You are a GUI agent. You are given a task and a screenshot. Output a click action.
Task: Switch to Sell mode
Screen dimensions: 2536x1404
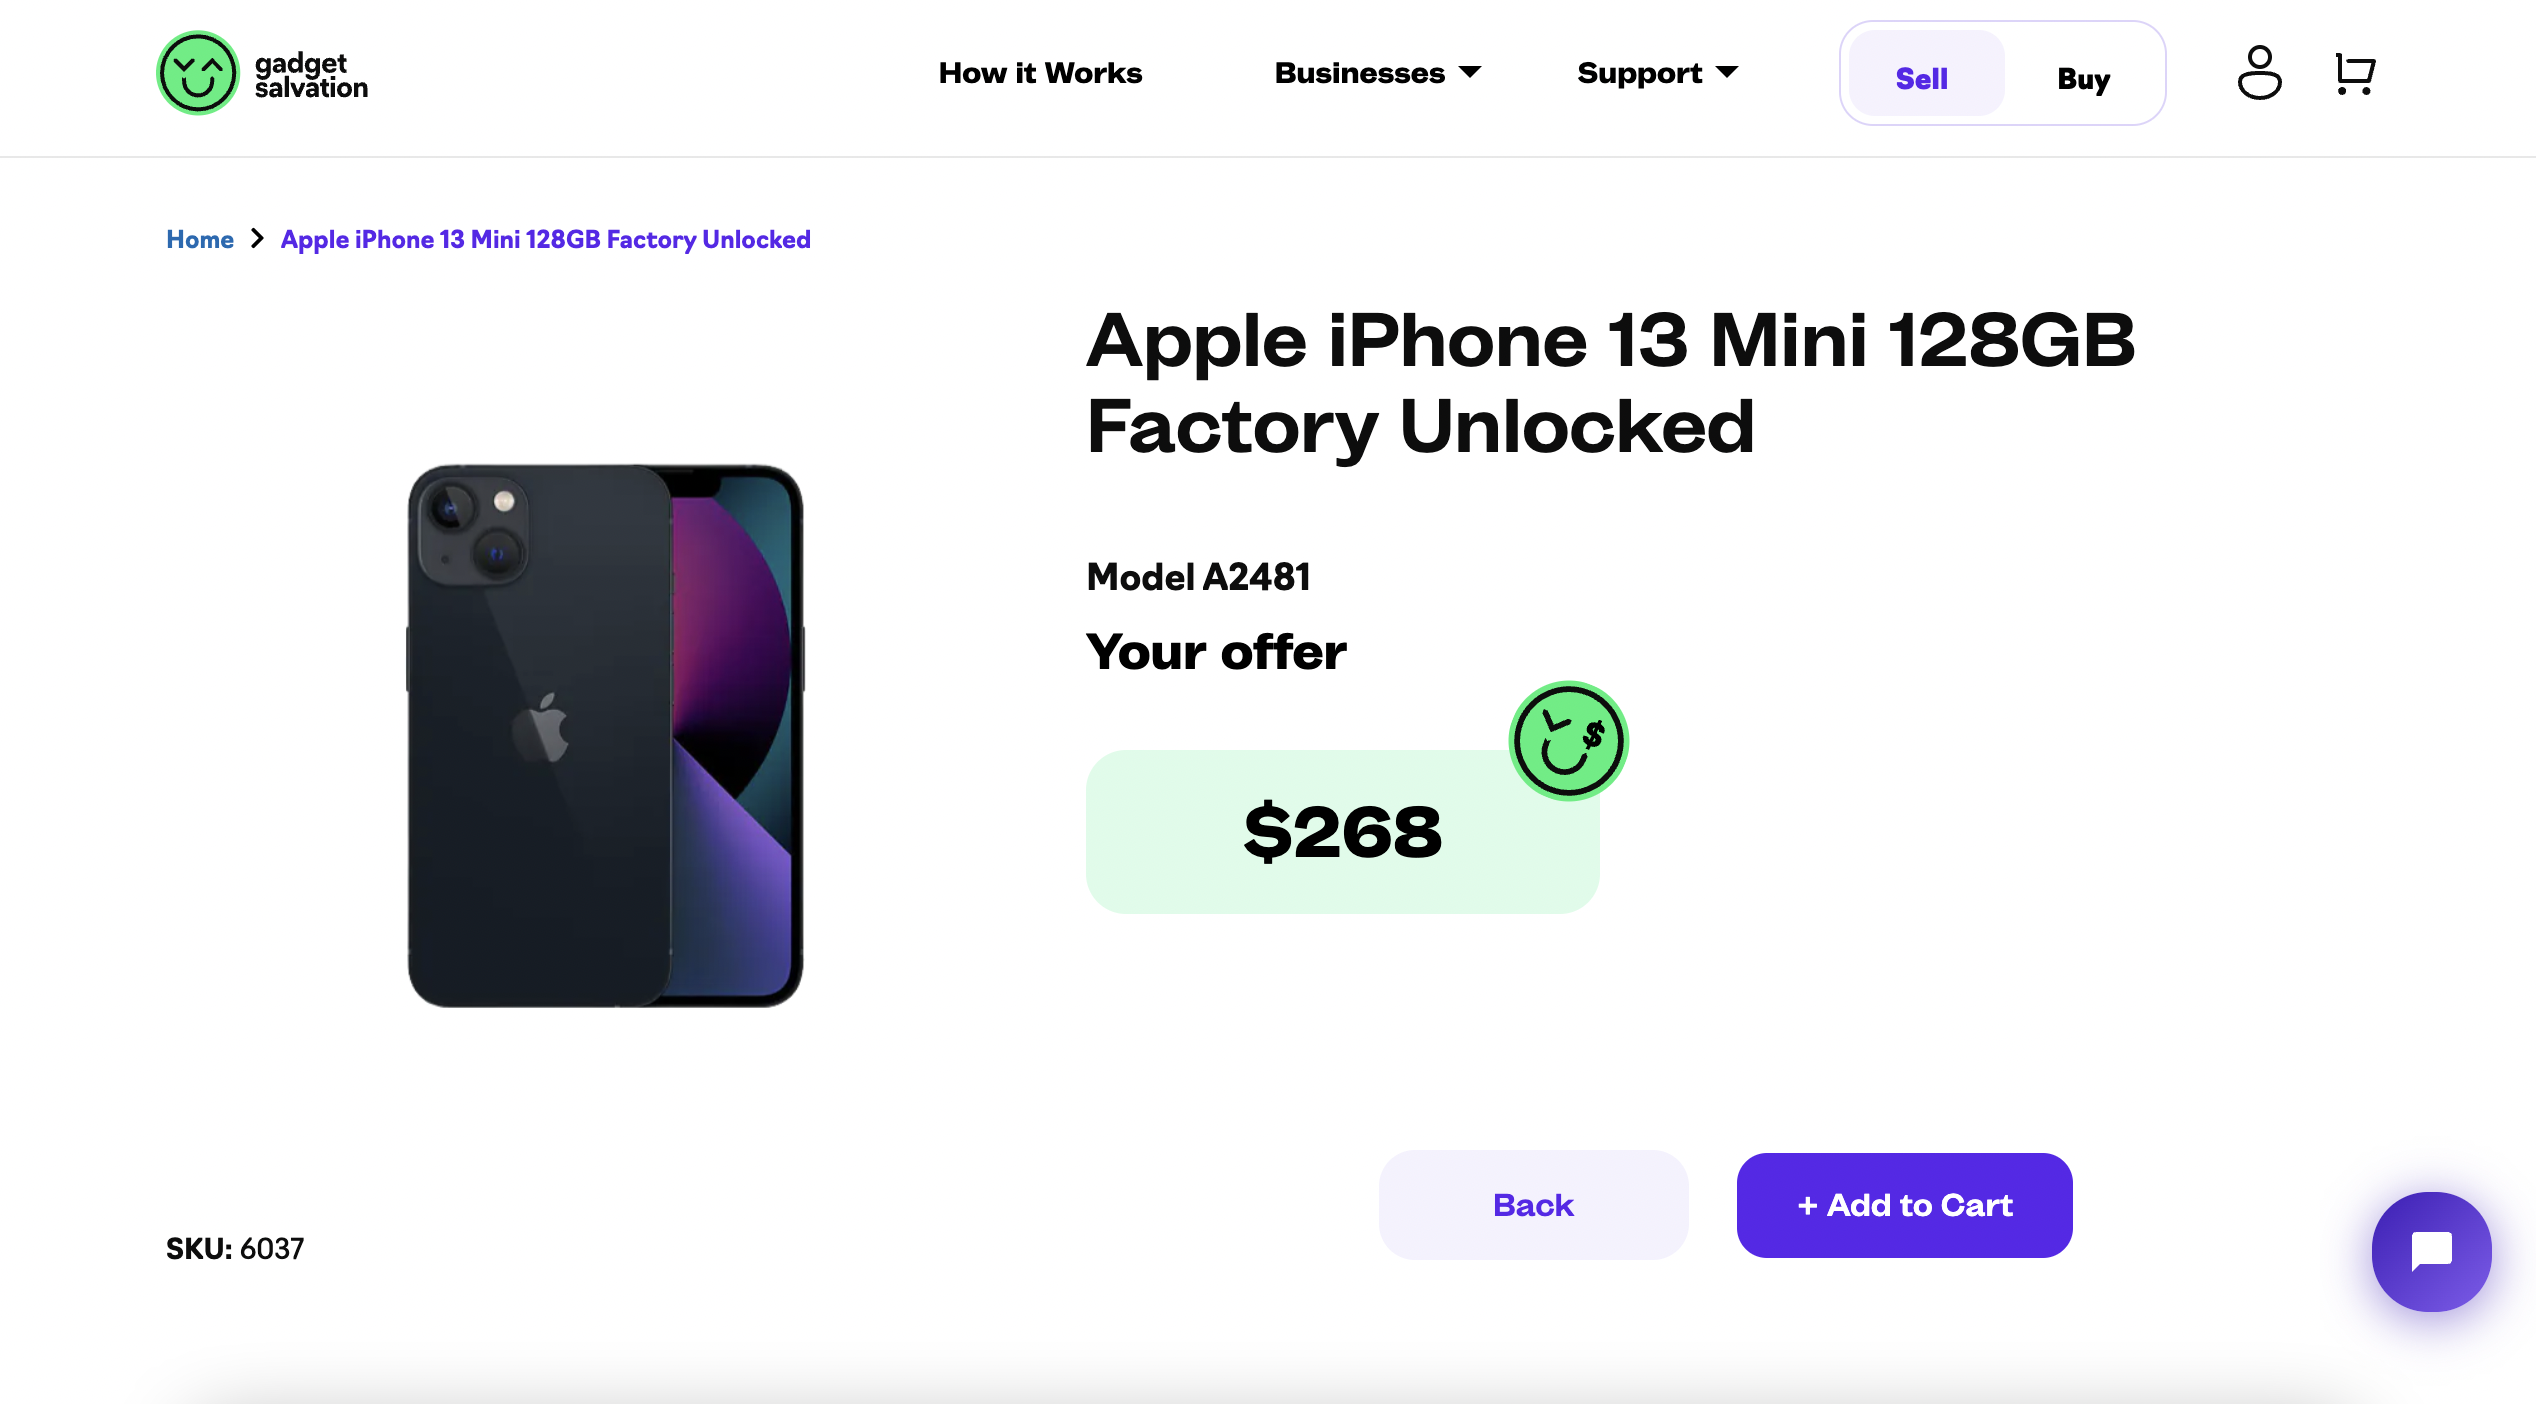[1922, 78]
